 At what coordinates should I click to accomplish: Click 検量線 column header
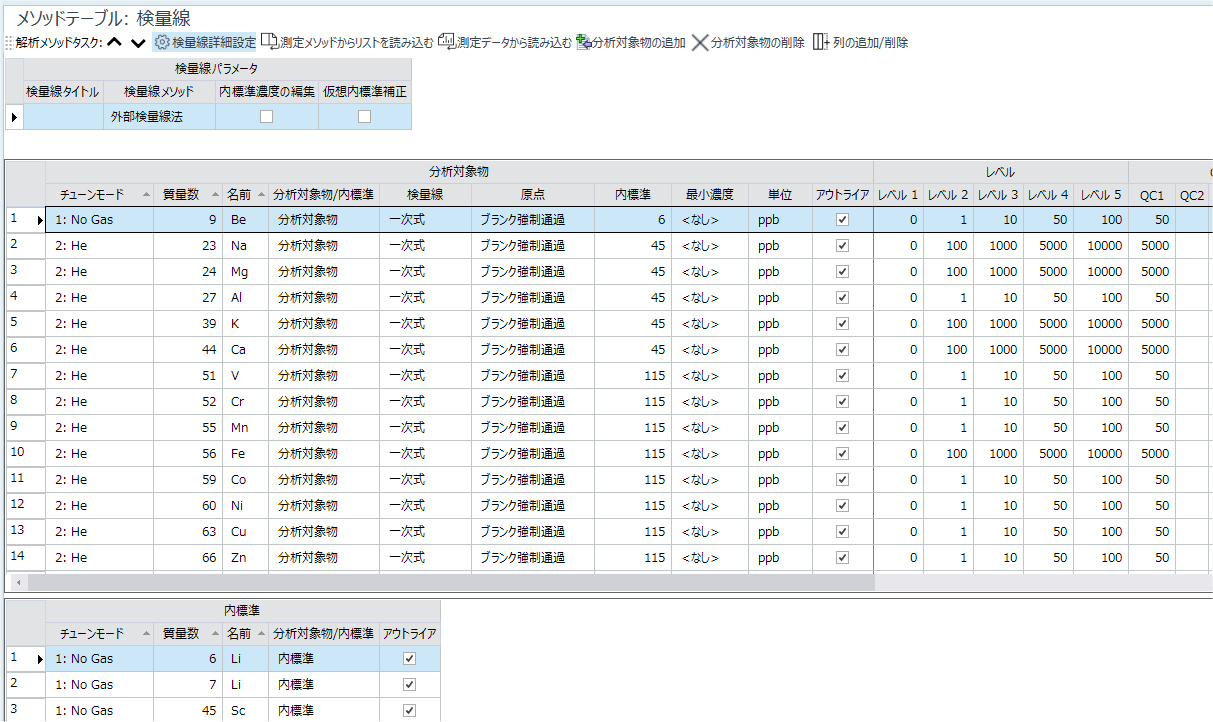tap(425, 194)
